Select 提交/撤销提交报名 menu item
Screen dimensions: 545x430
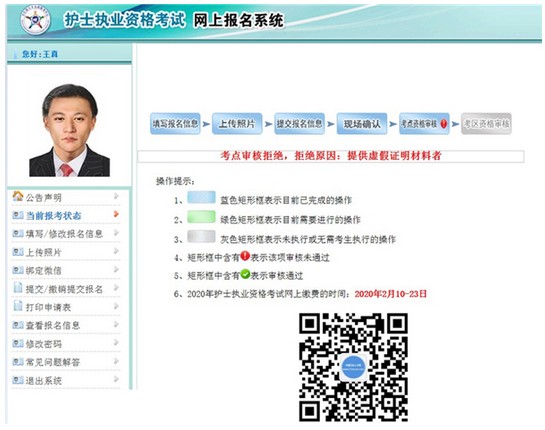pos(64,289)
